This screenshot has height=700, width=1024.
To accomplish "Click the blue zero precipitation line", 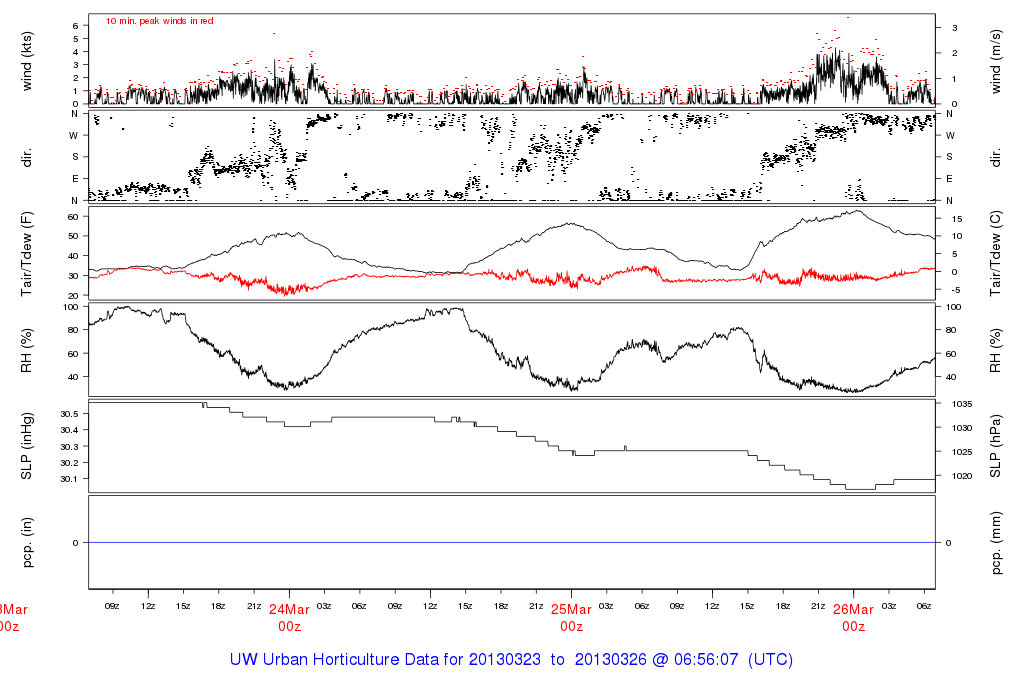I will 511,543.
